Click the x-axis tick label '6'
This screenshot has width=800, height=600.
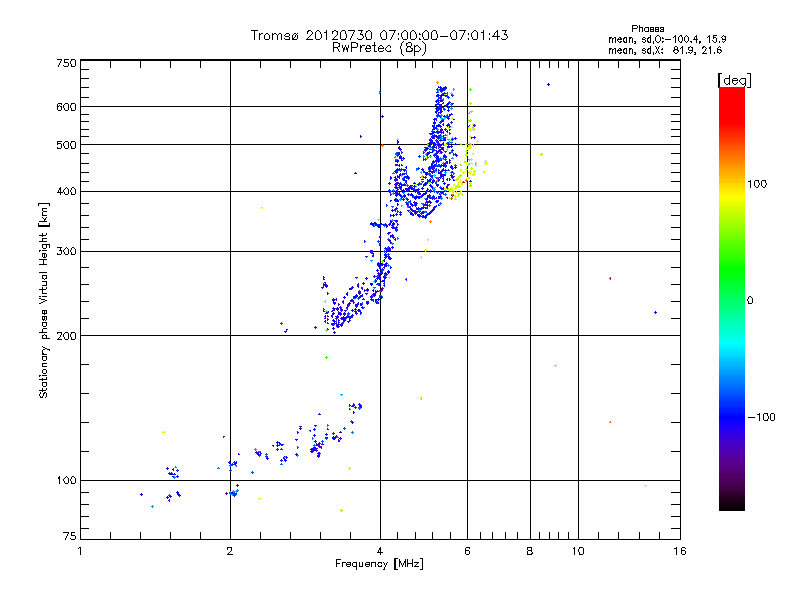coord(467,551)
